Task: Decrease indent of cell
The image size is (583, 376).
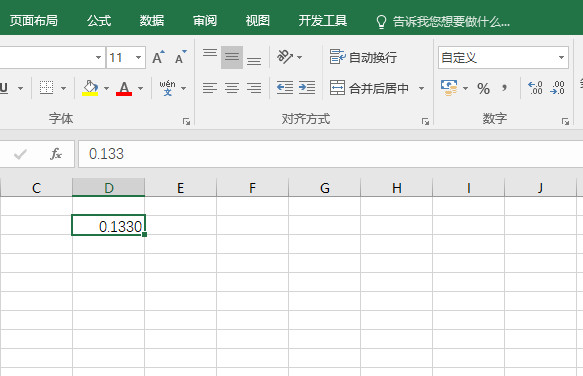Action: point(285,88)
